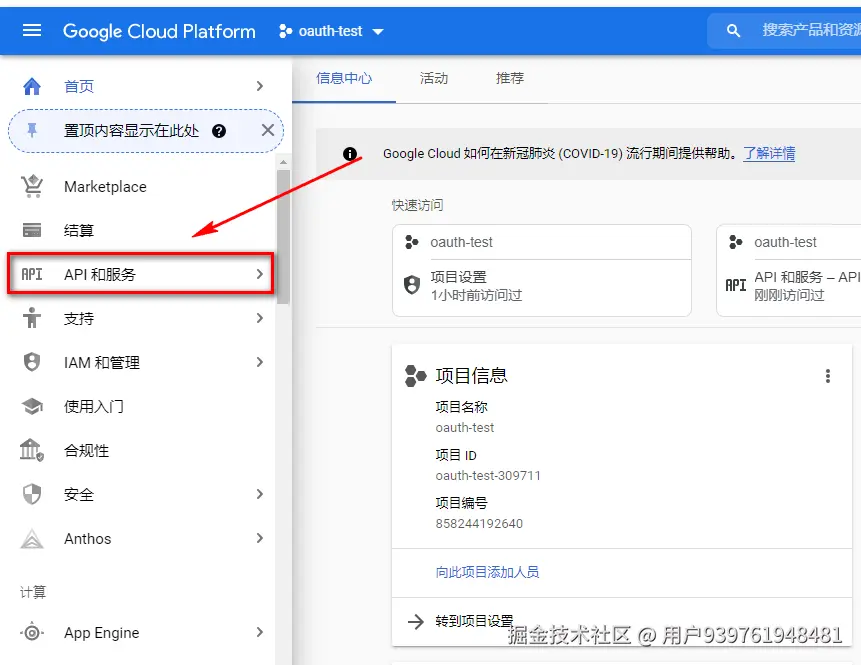Click the 合规性 compliance building icon
The image size is (861, 665).
tap(32, 450)
